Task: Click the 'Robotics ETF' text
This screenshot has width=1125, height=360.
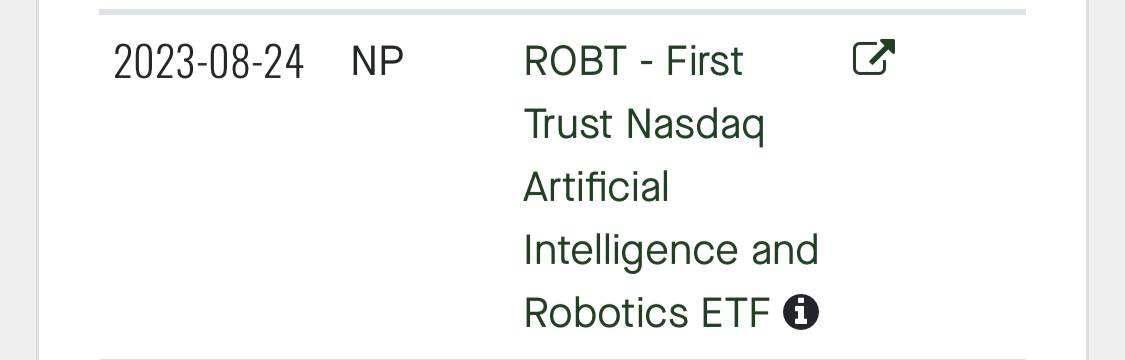Action: pyautogui.click(x=646, y=313)
